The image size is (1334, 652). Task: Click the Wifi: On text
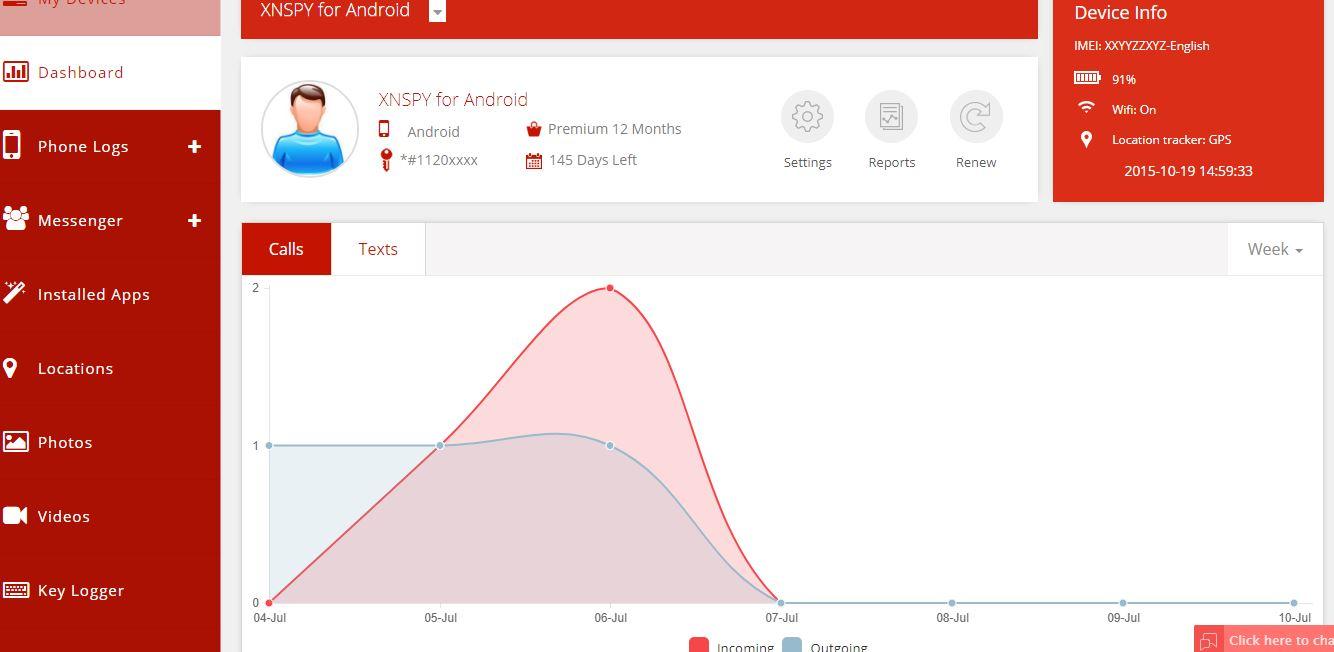pyautogui.click(x=1134, y=110)
